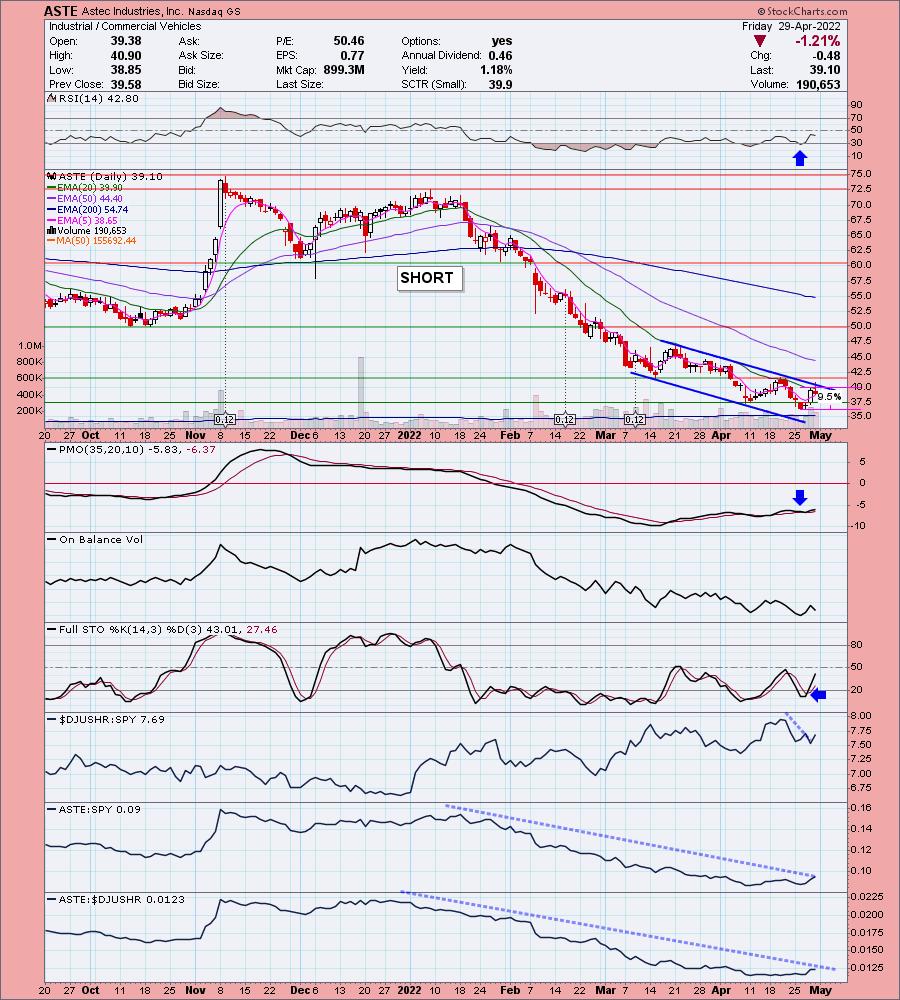The image size is (900, 1000).
Task: Click the 'Last Size:' field label
Action: pos(300,84)
